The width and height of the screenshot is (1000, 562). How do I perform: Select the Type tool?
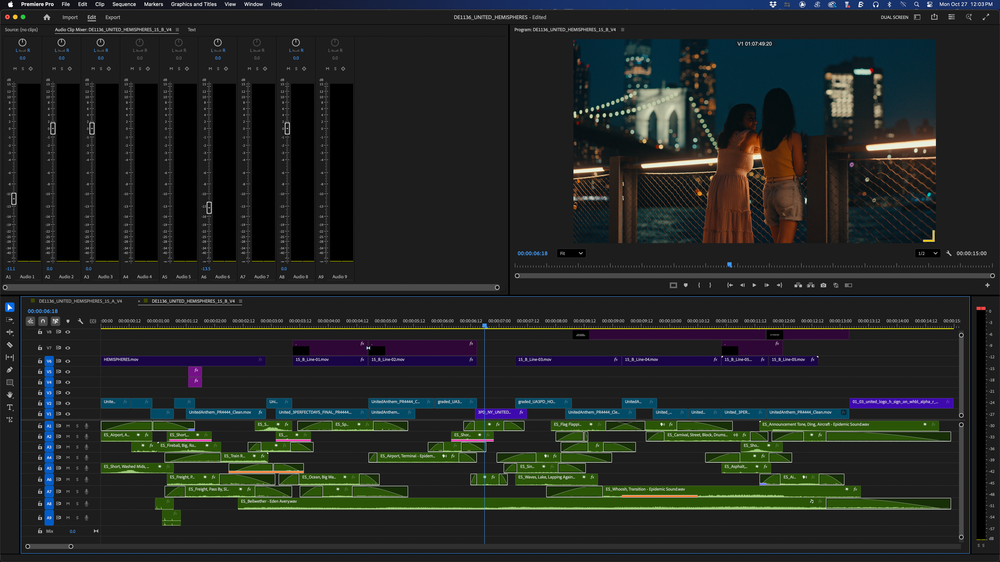pyautogui.click(x=10, y=407)
